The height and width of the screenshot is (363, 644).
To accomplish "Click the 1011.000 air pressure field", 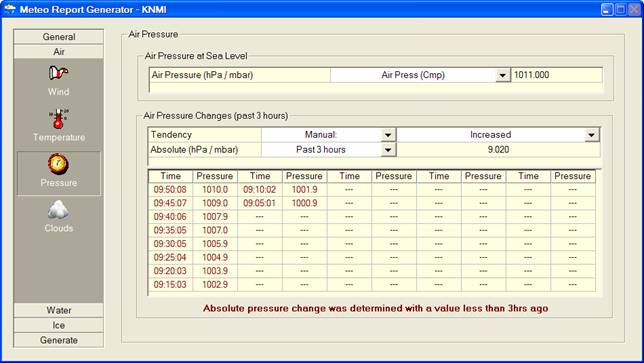I will [x=557, y=75].
